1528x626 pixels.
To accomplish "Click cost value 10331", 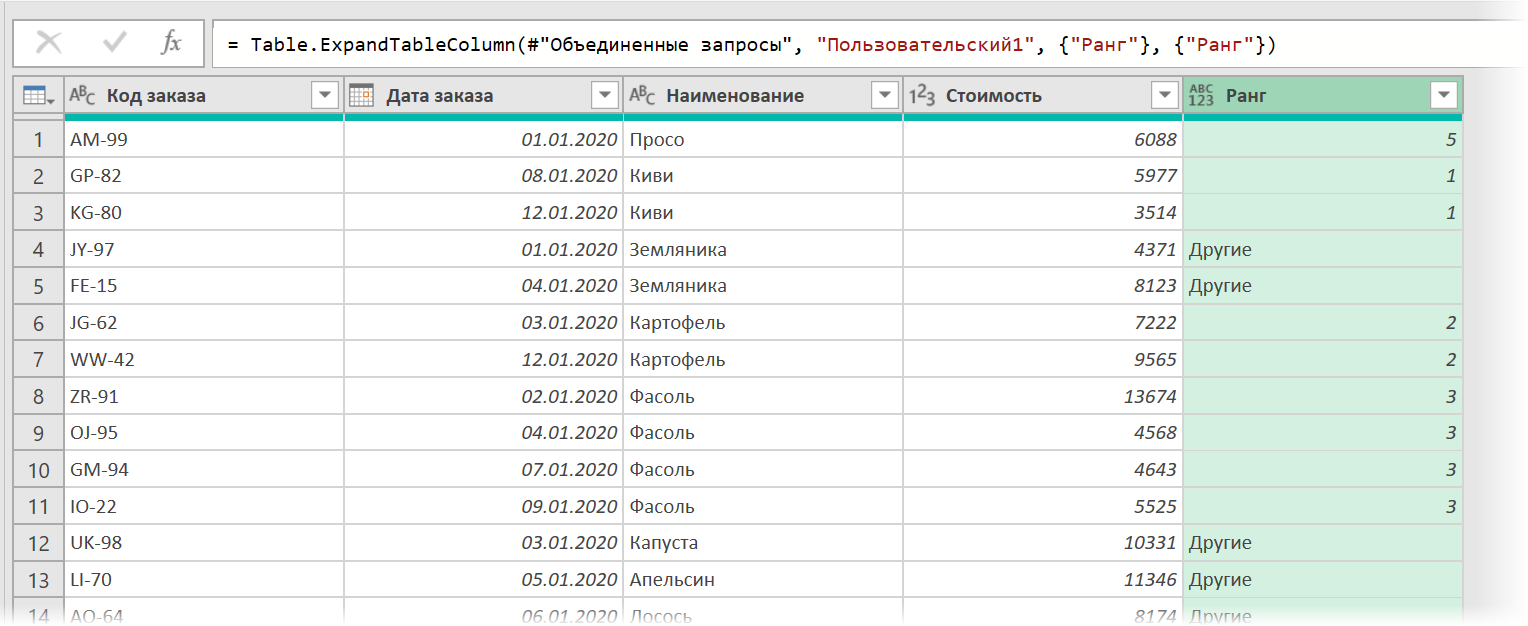I will pyautogui.click(x=1043, y=543).
